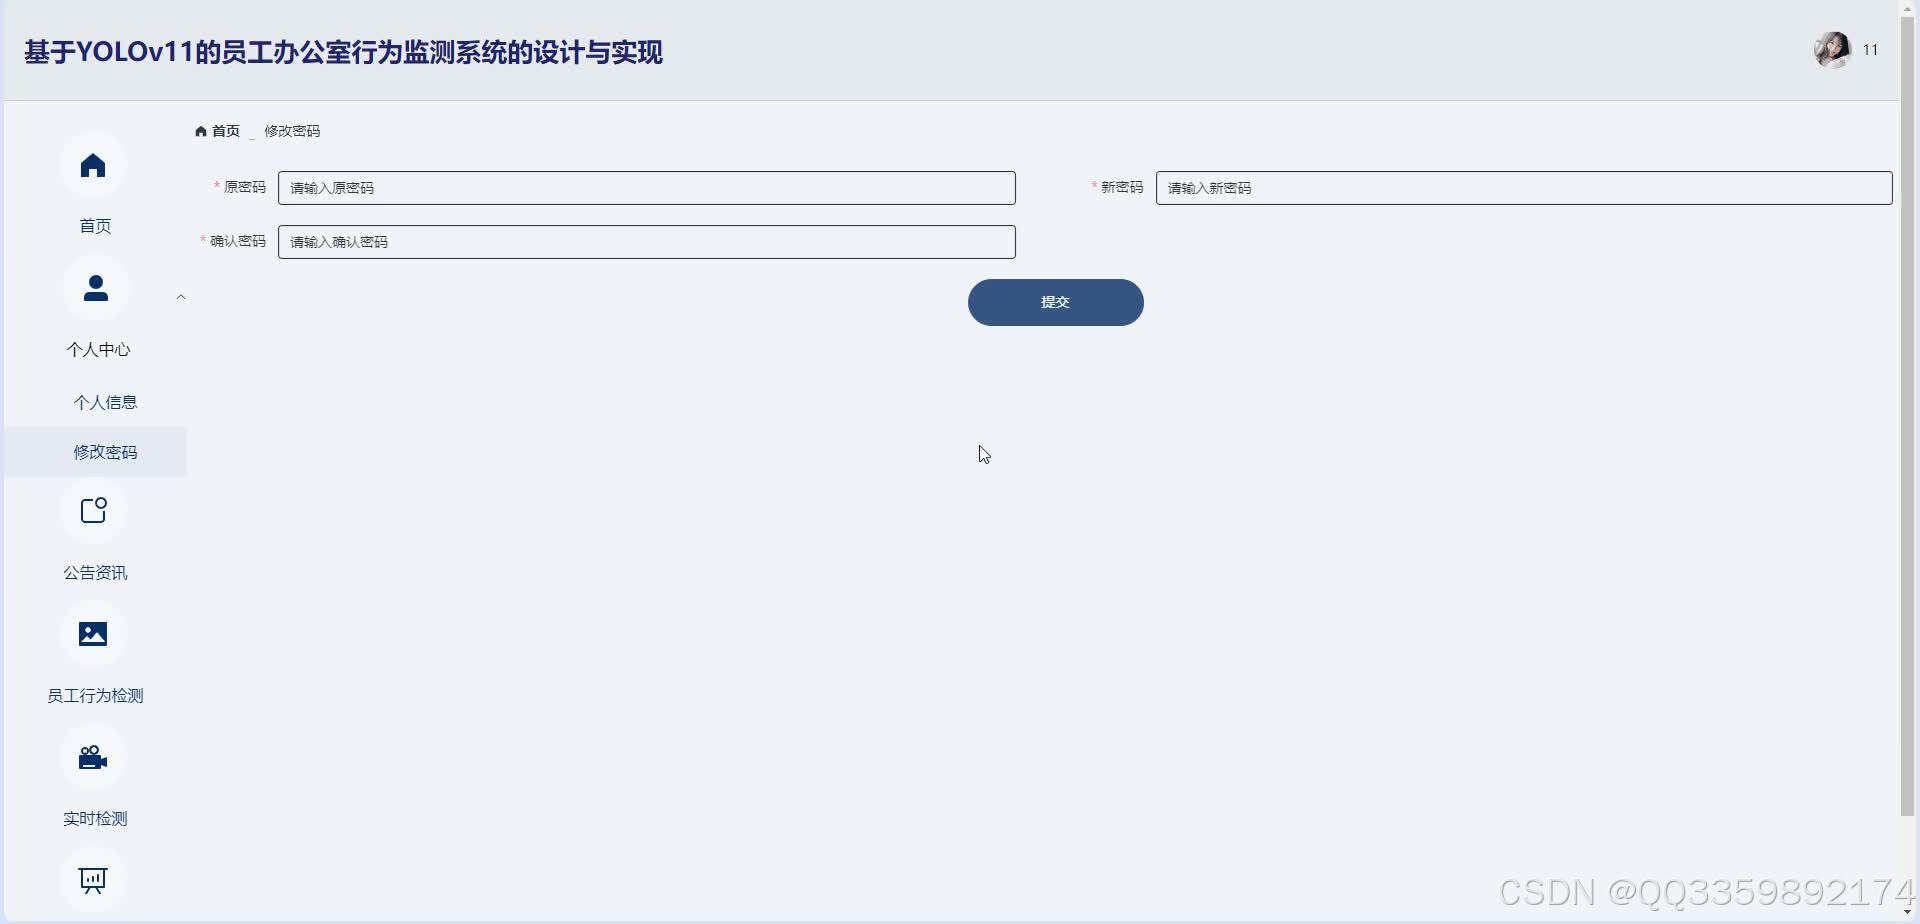Select the 实时检测 menu label

coord(95,818)
